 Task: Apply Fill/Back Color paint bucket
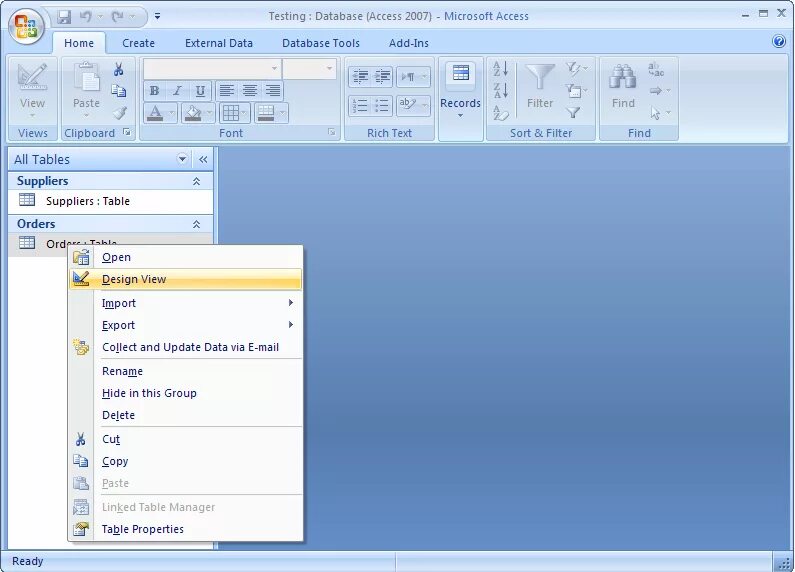tap(193, 113)
